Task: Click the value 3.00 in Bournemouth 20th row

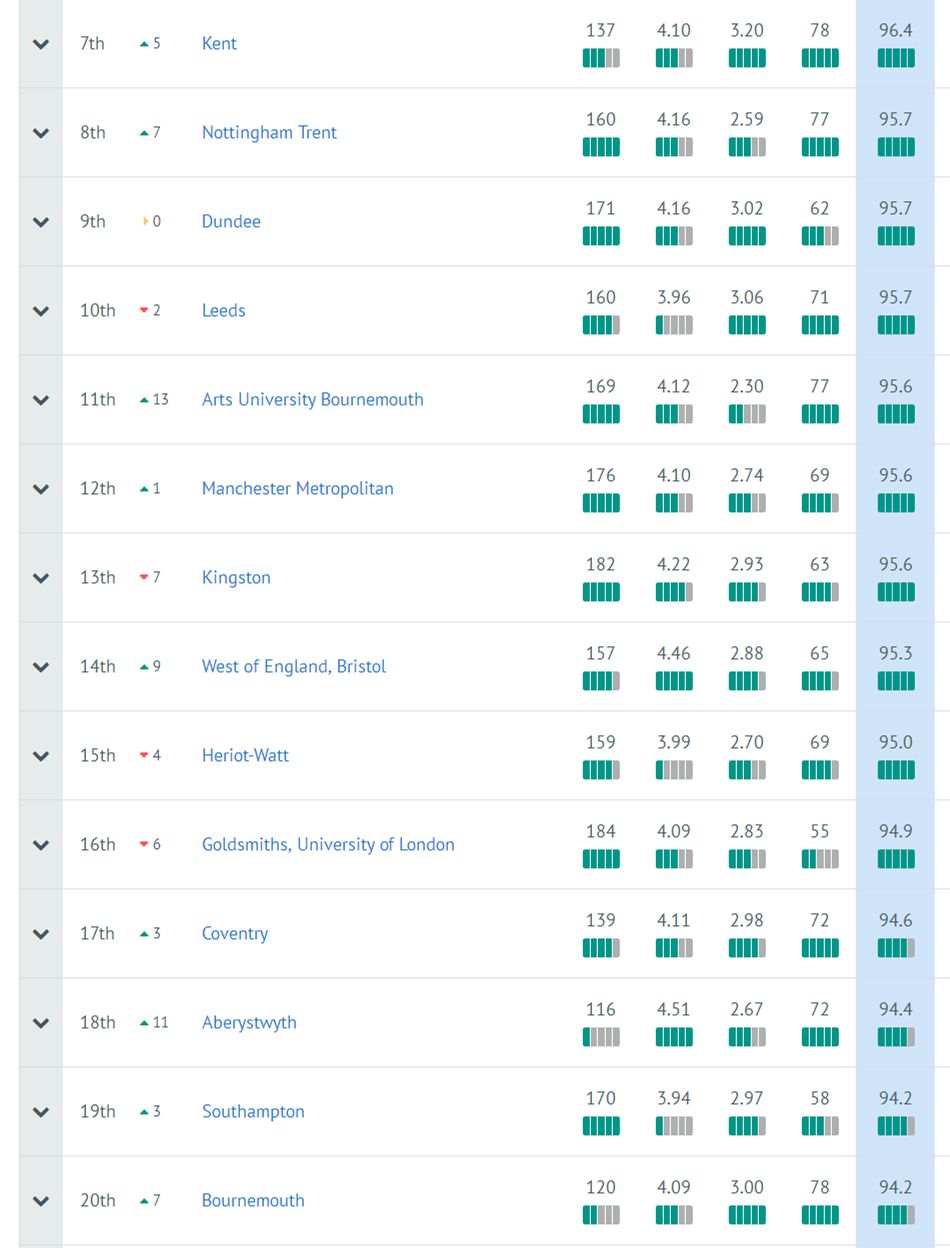Action: click(747, 1187)
